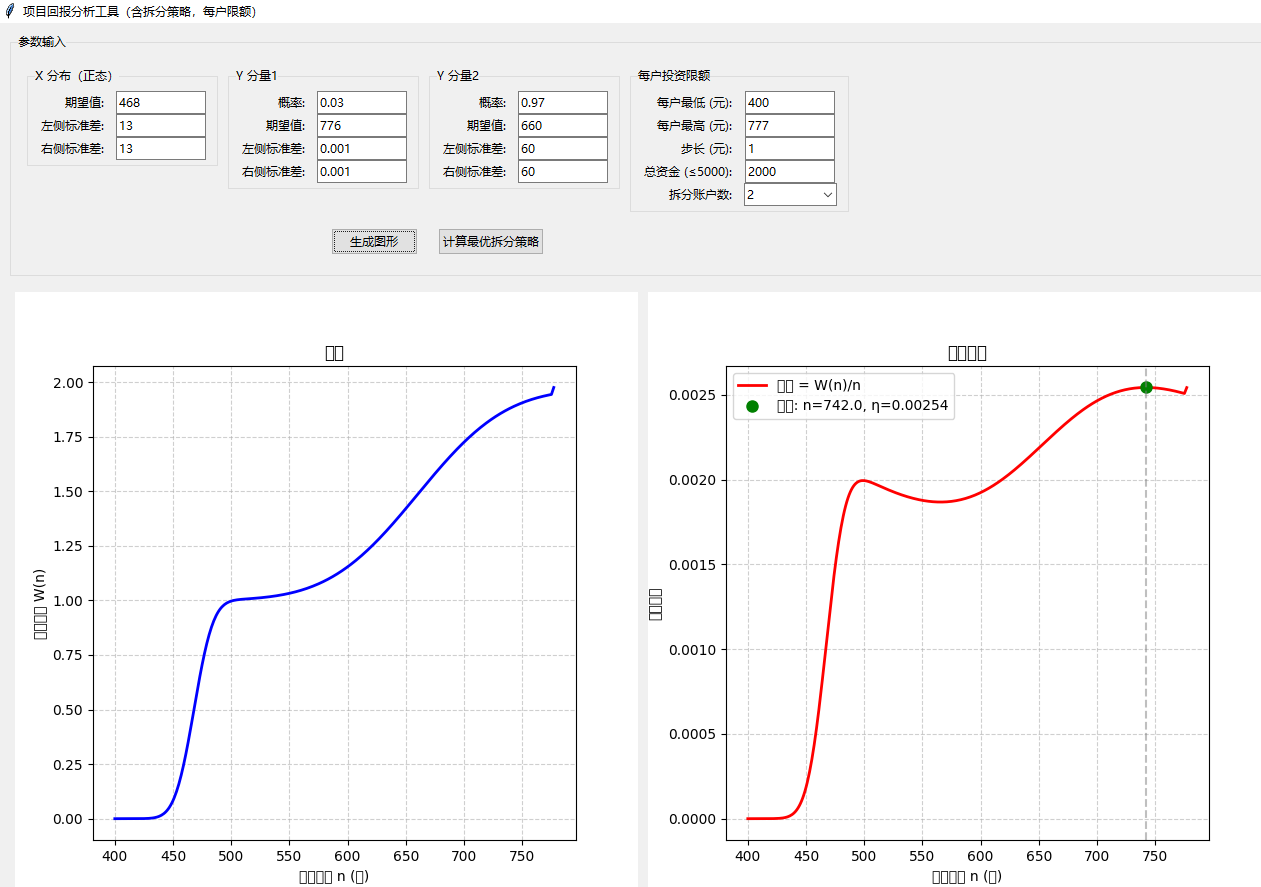Click the X 分布 左侧标准差 field
Viewport: 1261px width, 887px height.
pos(161,126)
